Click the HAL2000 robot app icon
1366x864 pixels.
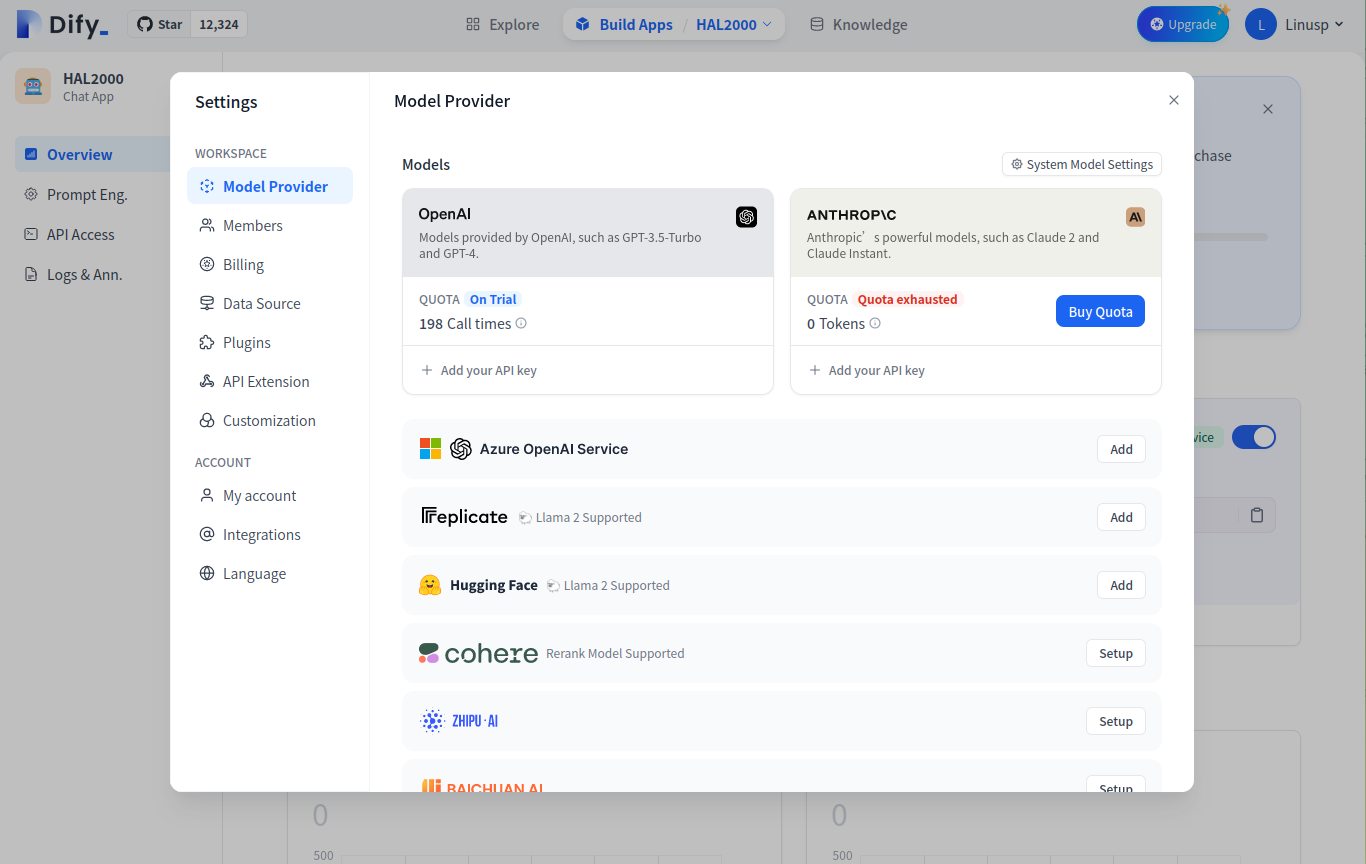33,86
